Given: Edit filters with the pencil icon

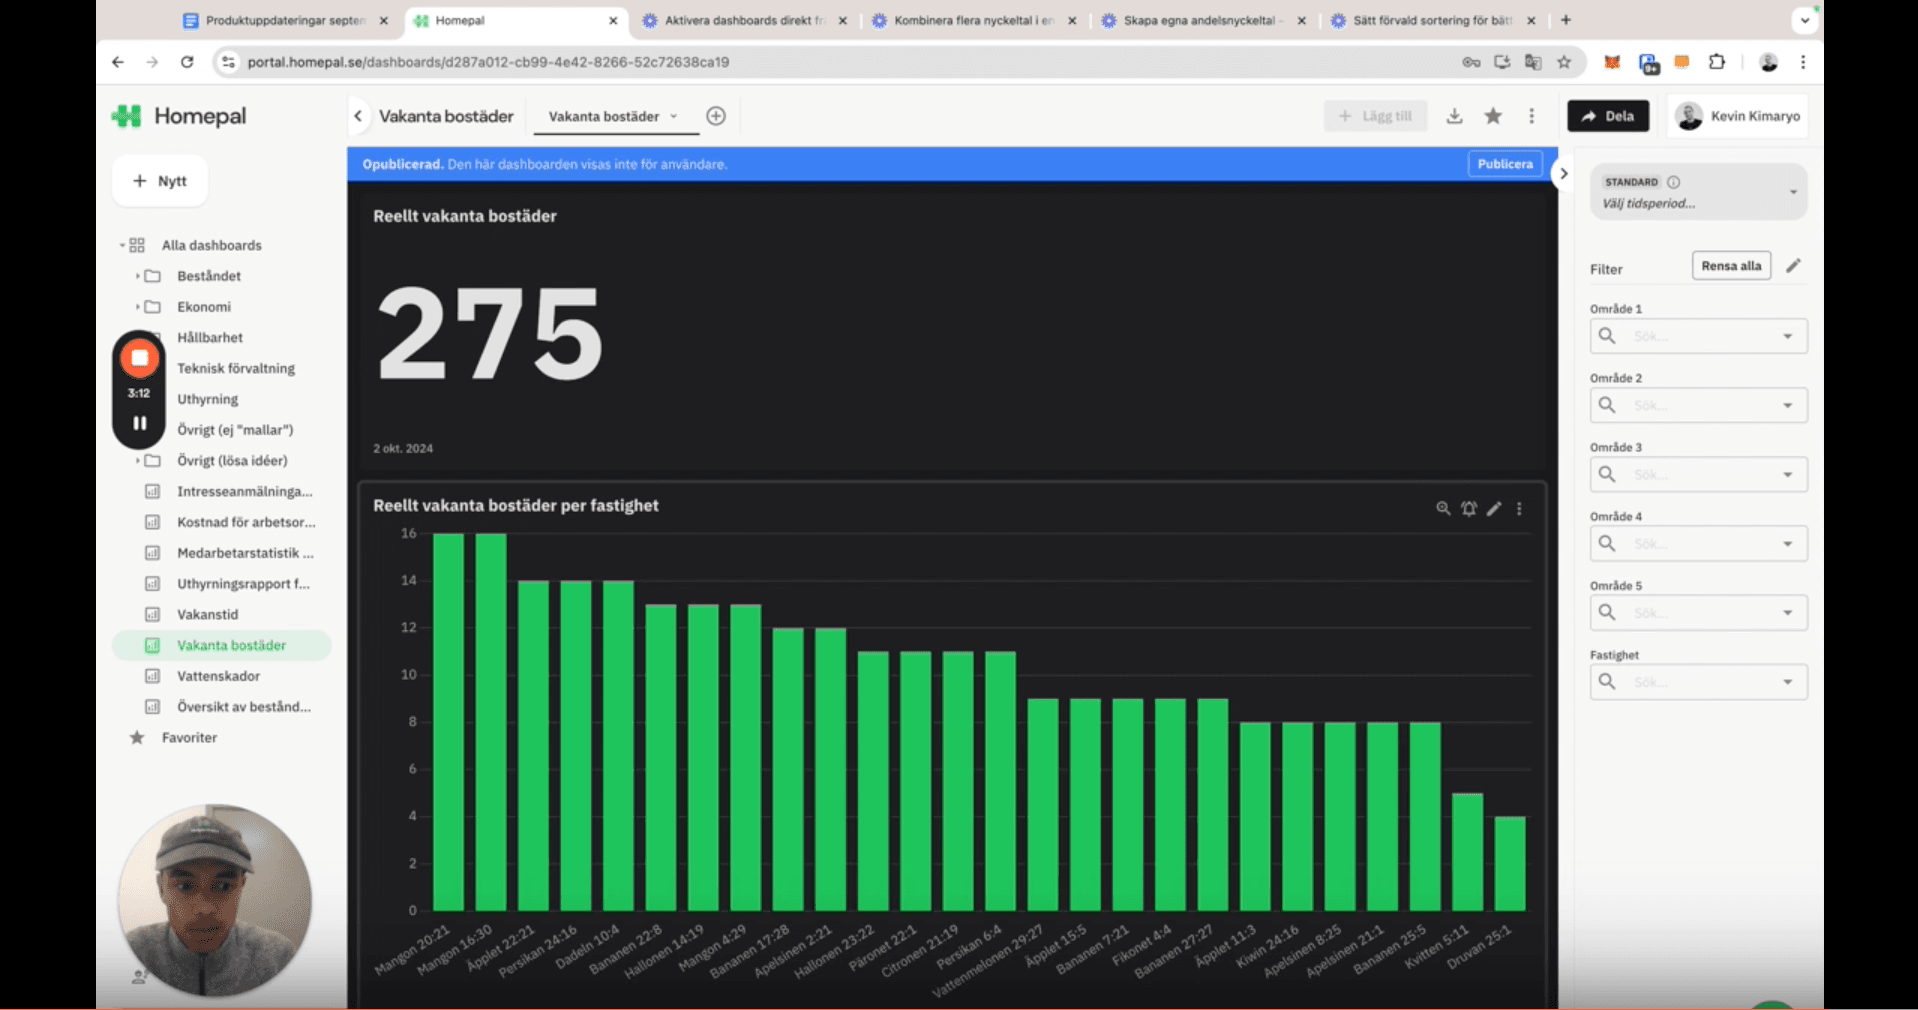Looking at the screenshot, I should 1794,265.
